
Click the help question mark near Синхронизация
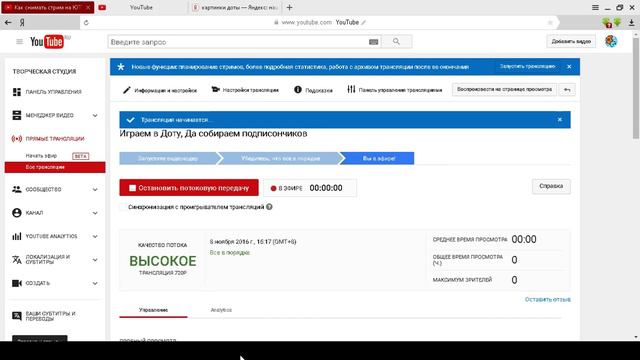(x=269, y=207)
